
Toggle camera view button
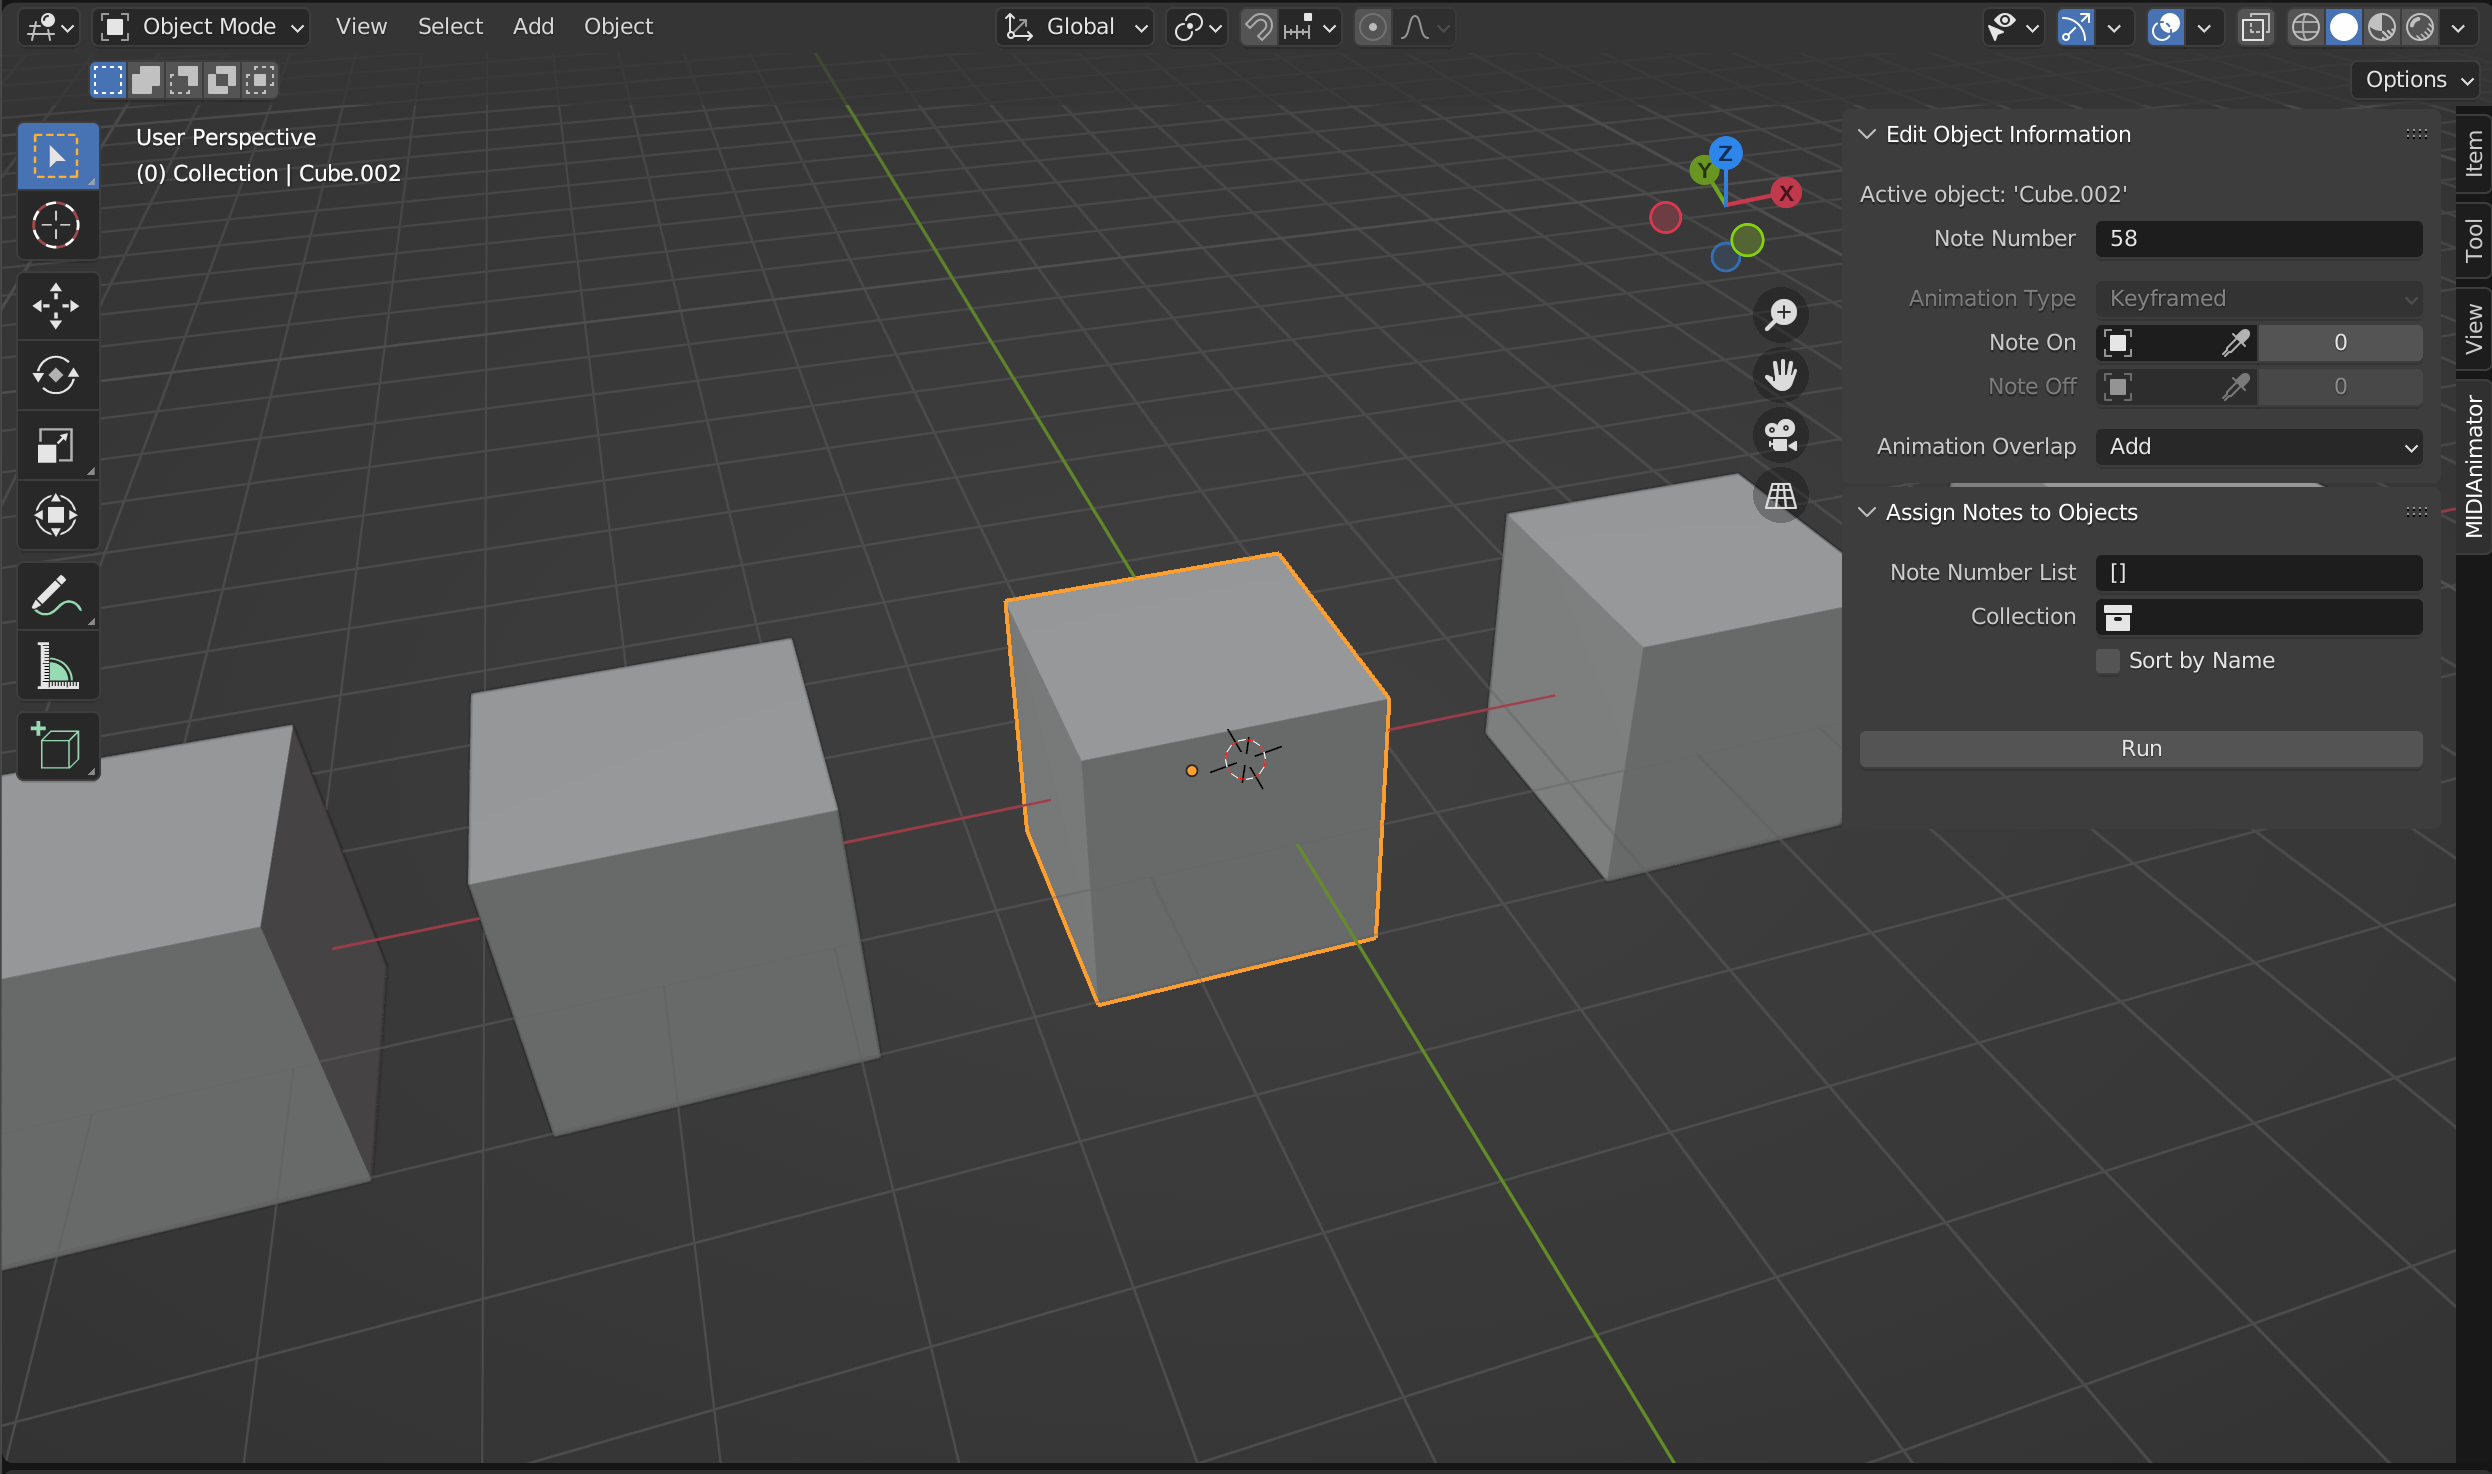click(x=1780, y=436)
